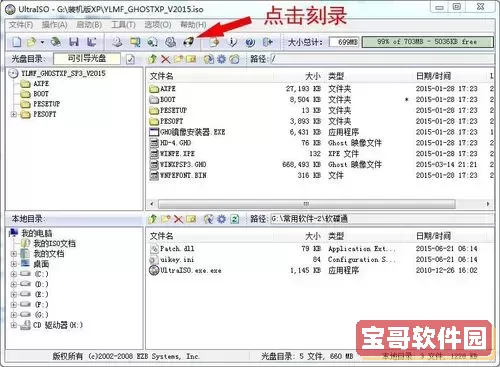Click the Mount to virtual drive icon

[x=170, y=42]
